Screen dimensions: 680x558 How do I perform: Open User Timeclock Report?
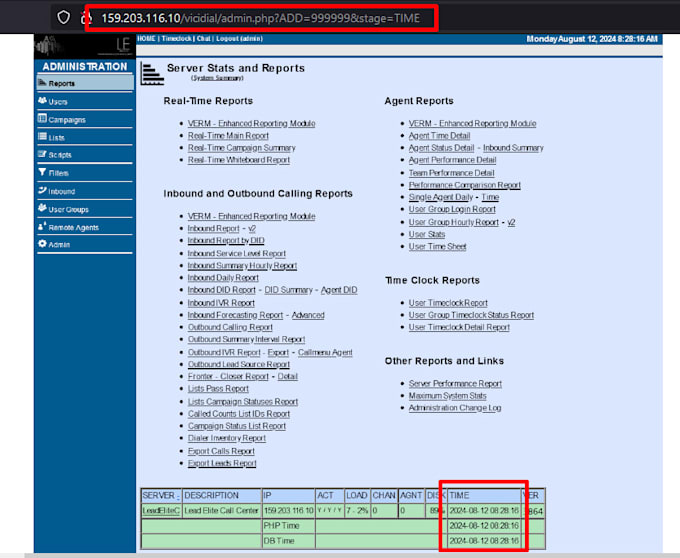point(448,303)
